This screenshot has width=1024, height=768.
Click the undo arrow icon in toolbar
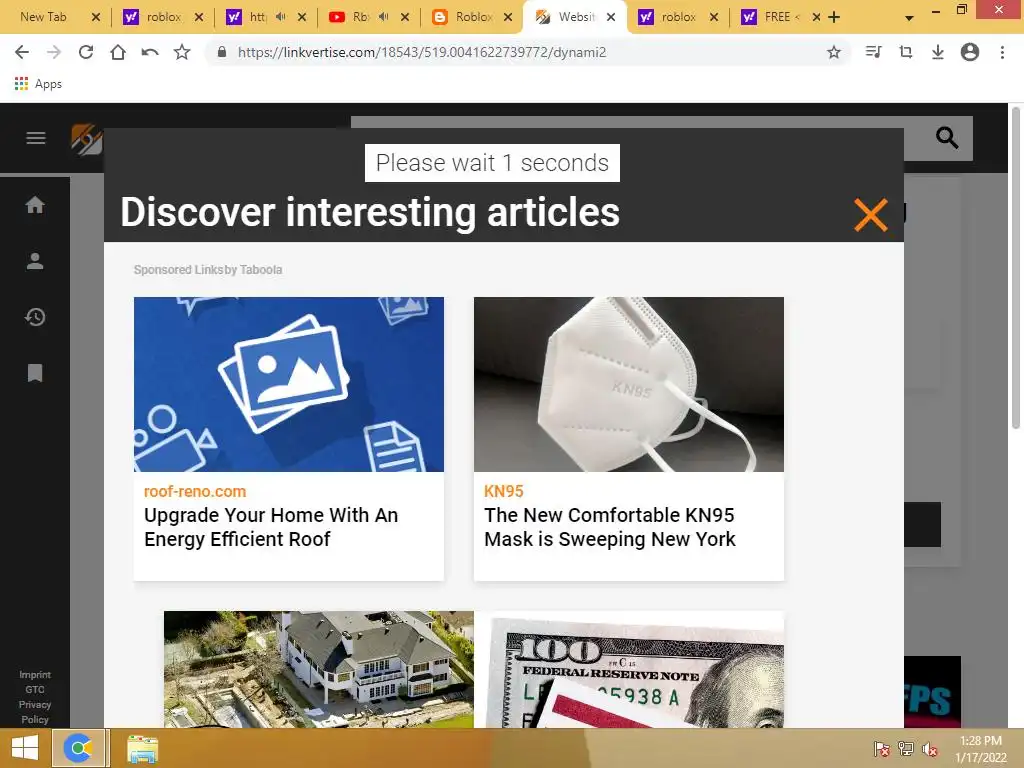point(150,52)
